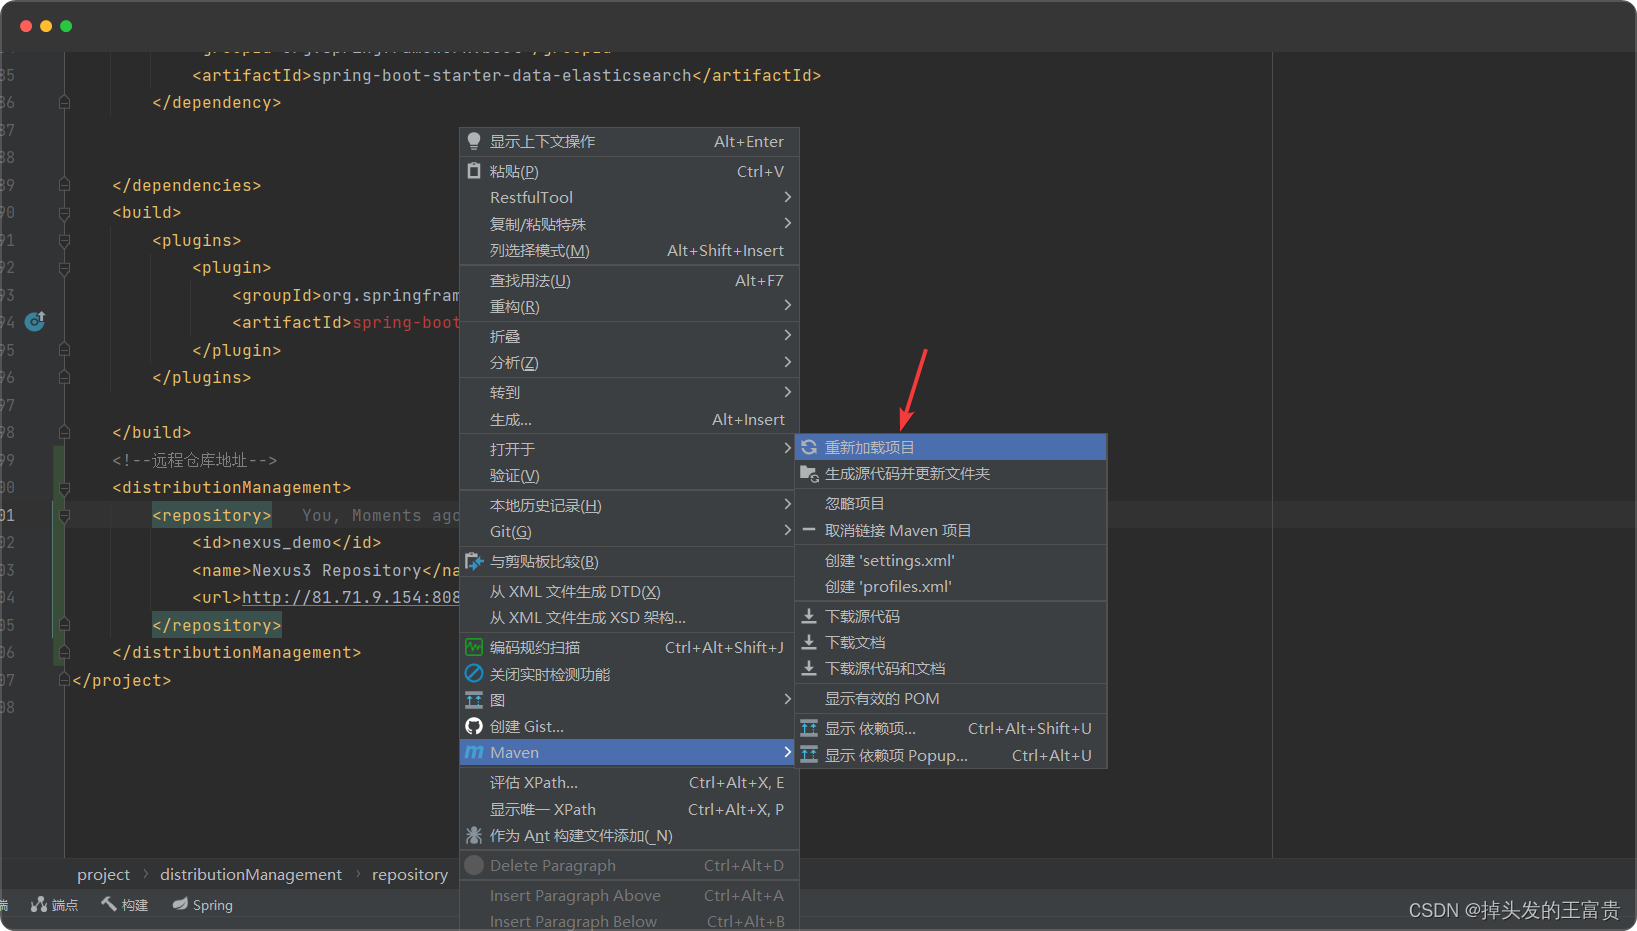Choose 评估 XPath... menu item
The width and height of the screenshot is (1637, 931).
coord(629,782)
